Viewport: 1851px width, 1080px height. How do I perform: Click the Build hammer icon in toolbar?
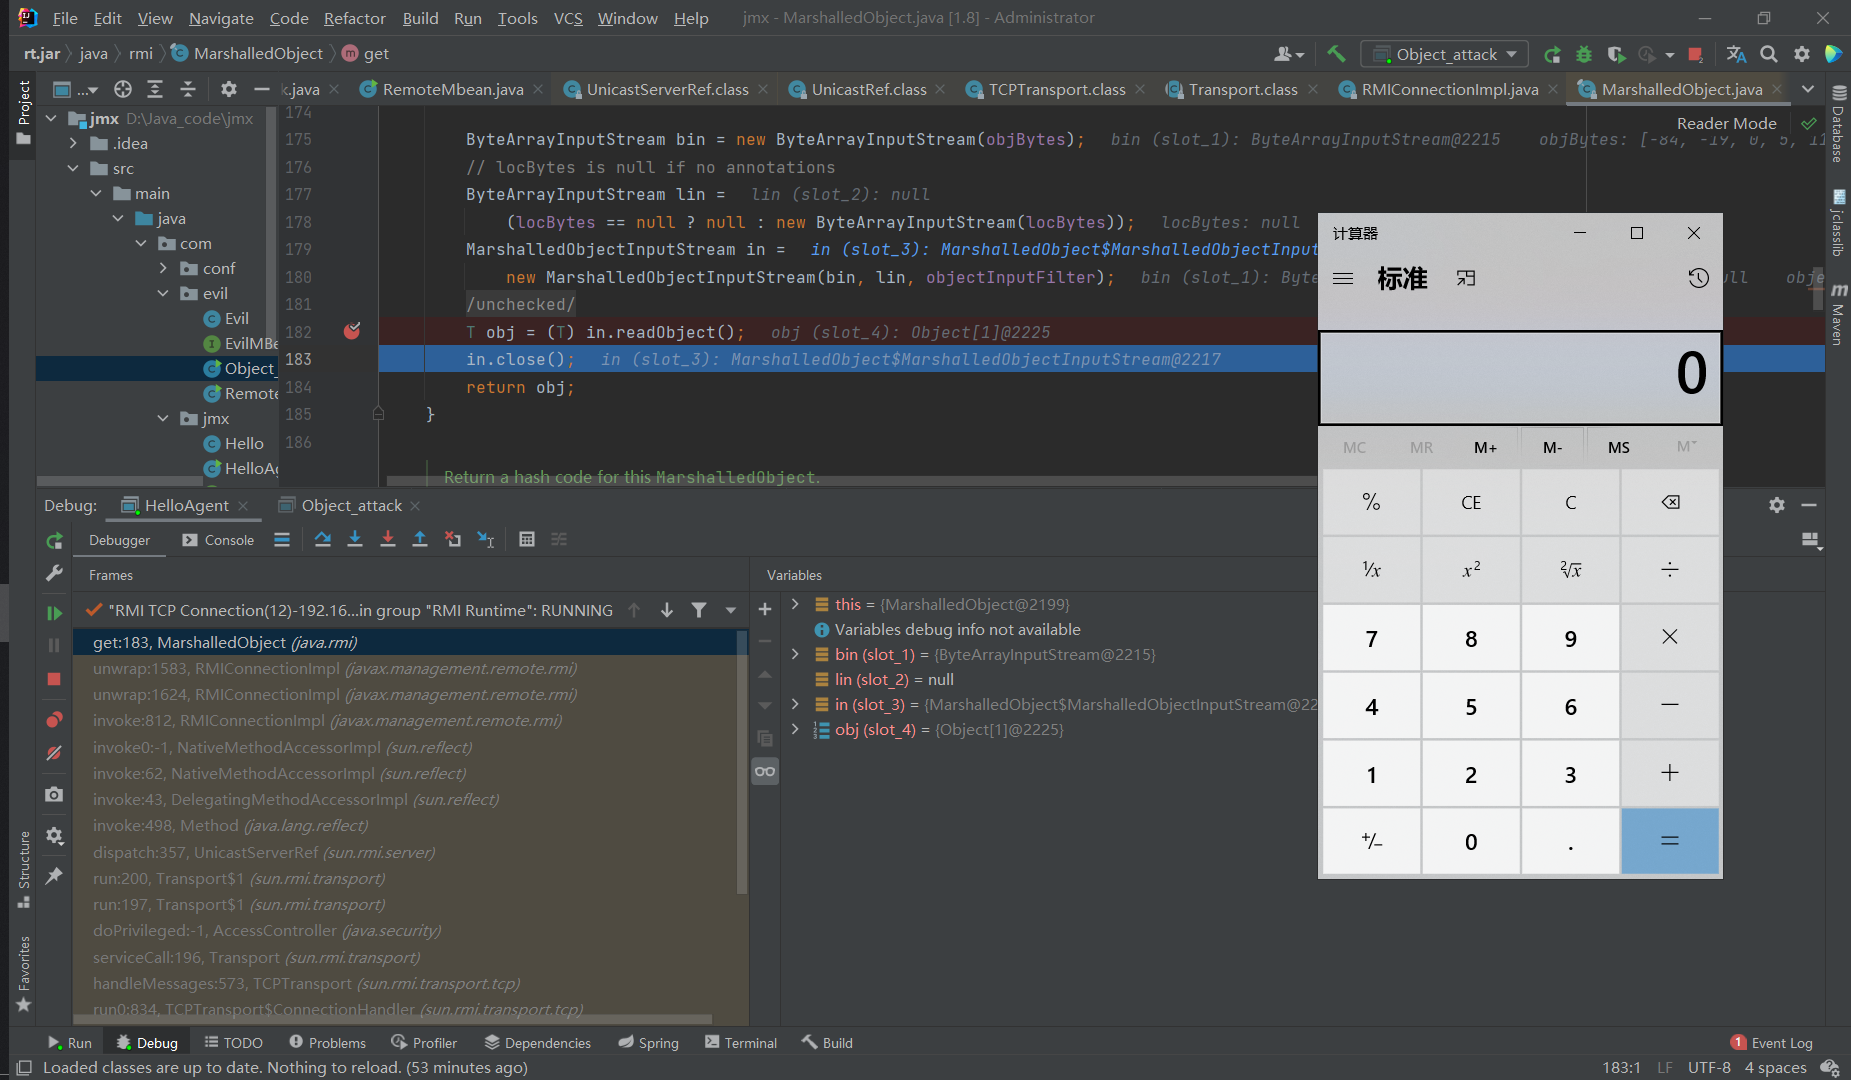point(1336,54)
